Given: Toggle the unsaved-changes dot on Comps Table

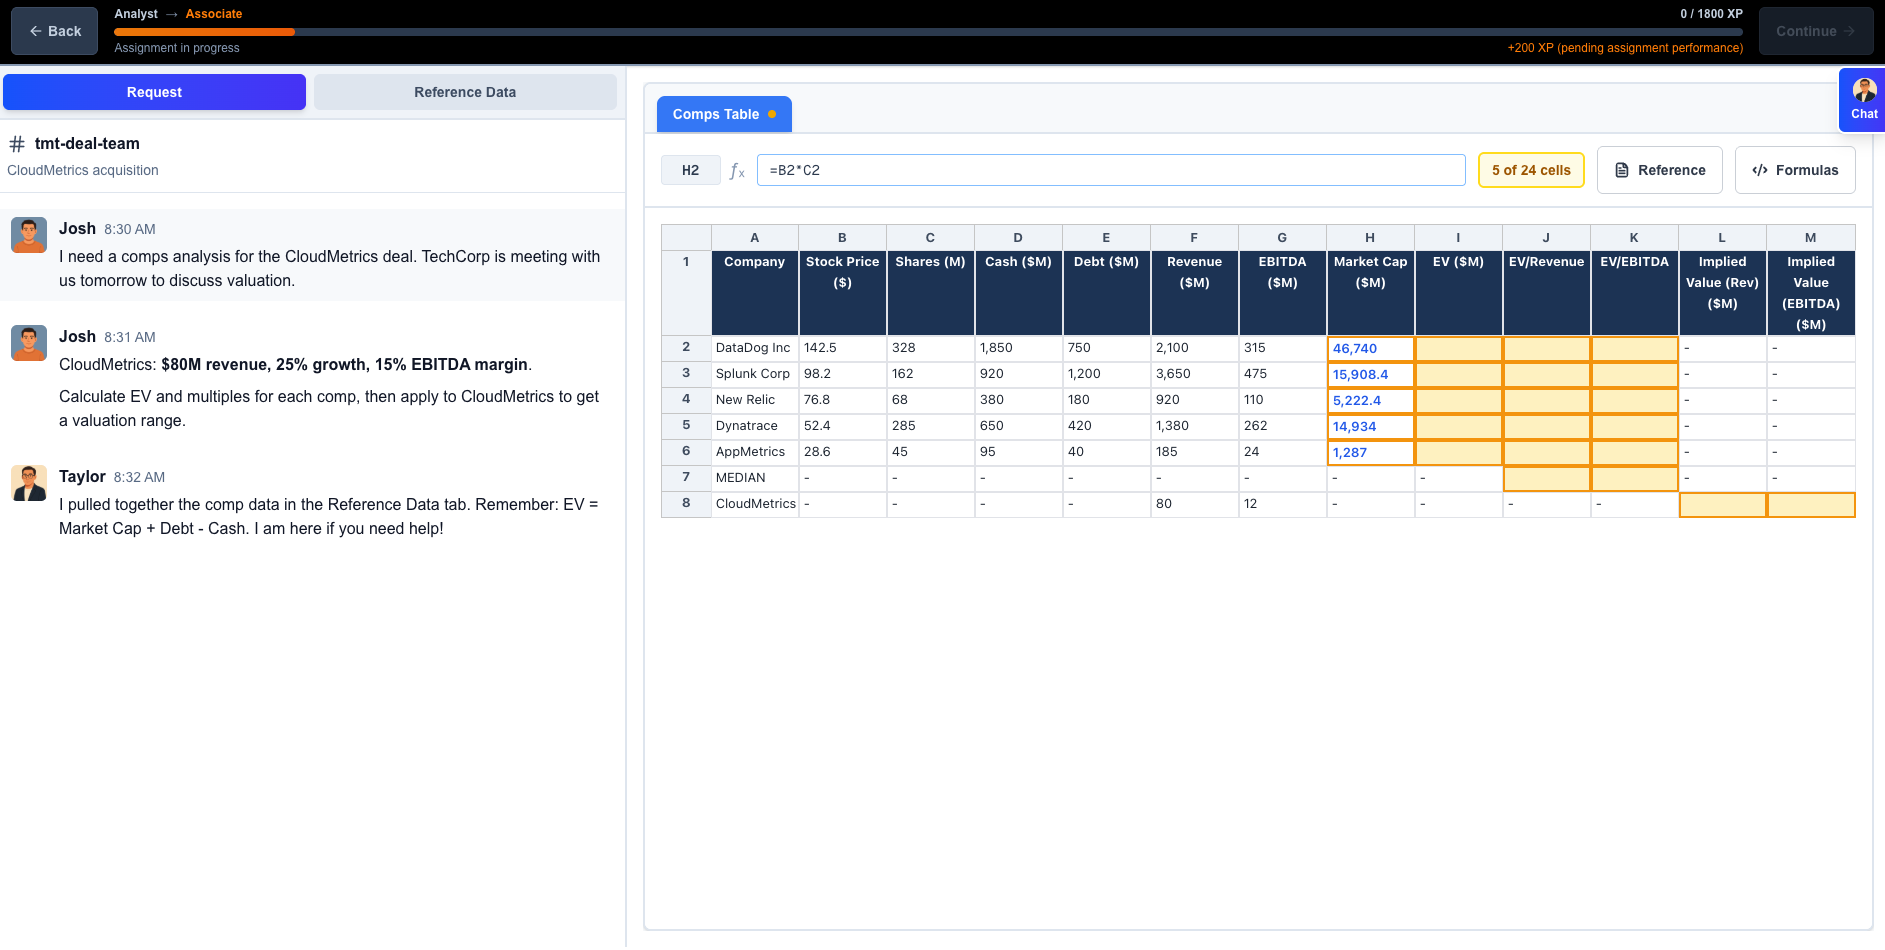Looking at the screenshot, I should pos(772,114).
